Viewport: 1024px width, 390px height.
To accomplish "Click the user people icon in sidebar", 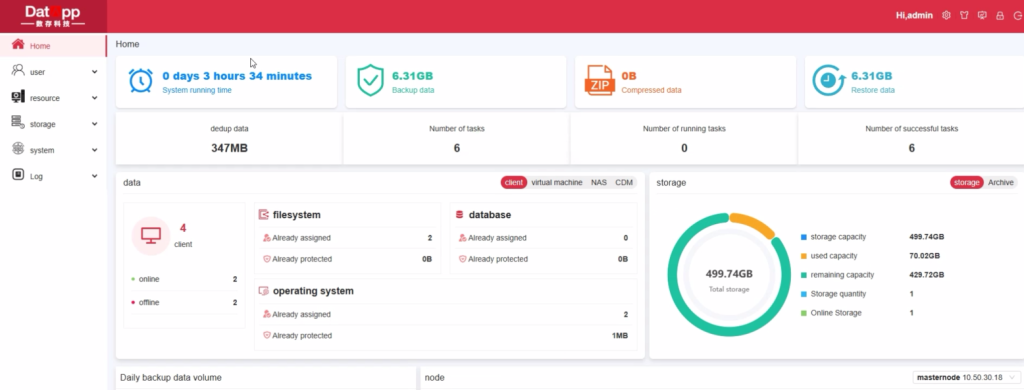I will (x=18, y=71).
